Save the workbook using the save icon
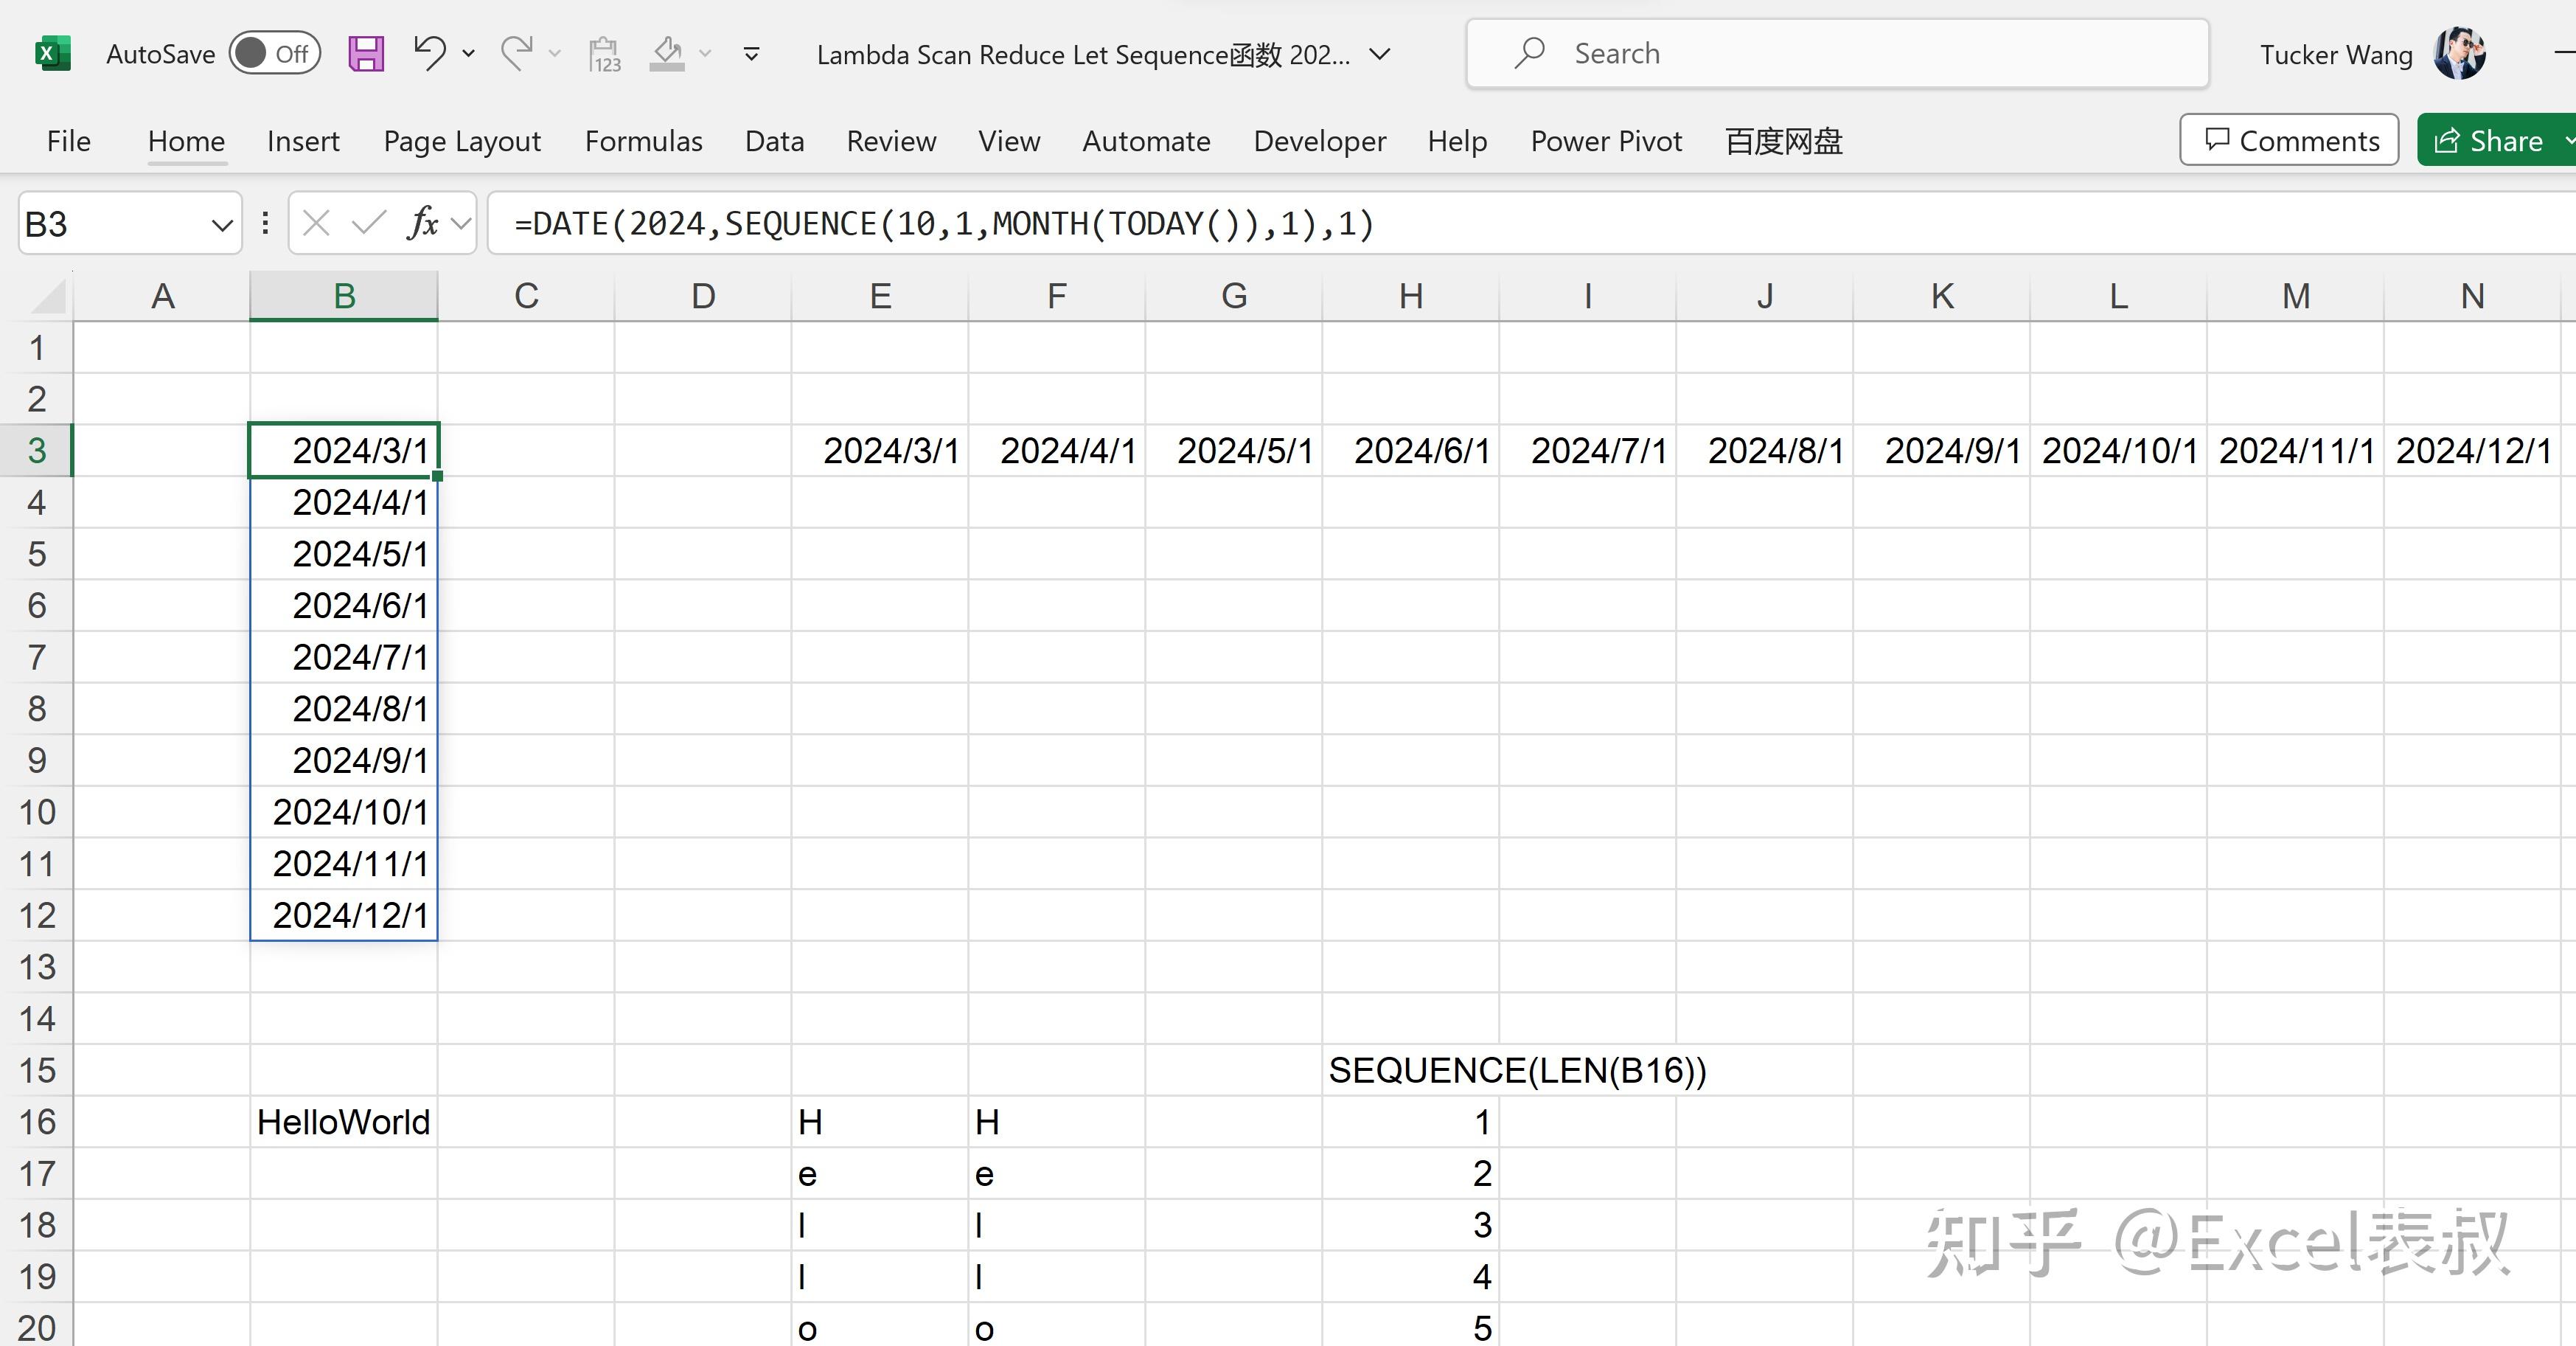 (365, 53)
